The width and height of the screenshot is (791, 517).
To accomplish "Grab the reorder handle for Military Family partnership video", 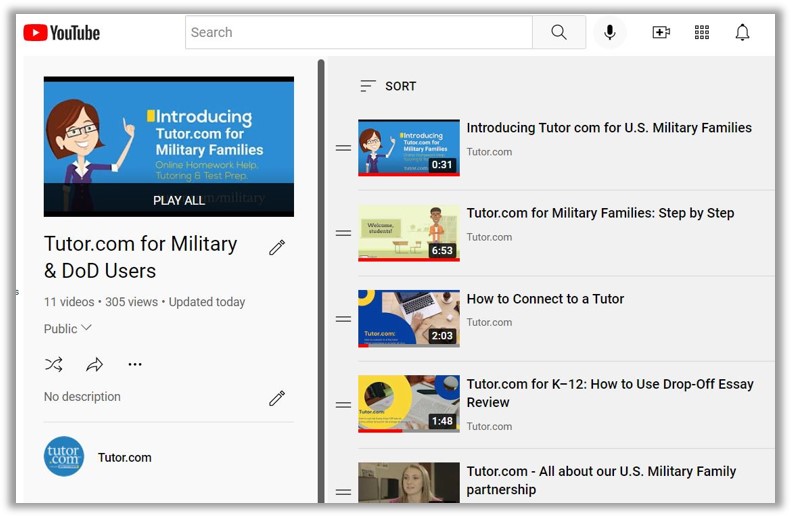I will click(344, 492).
